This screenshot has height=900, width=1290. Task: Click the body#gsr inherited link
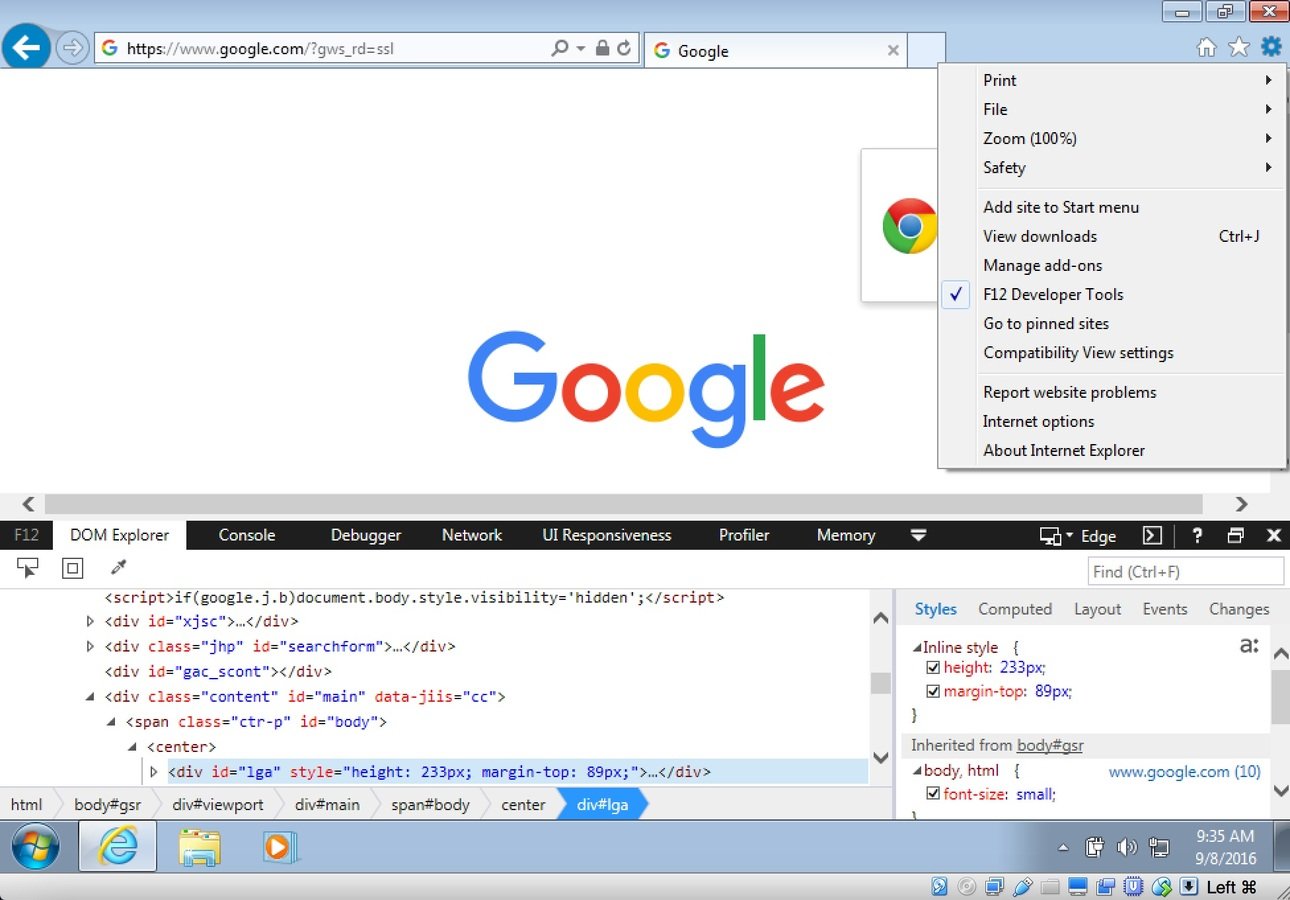pos(1050,745)
